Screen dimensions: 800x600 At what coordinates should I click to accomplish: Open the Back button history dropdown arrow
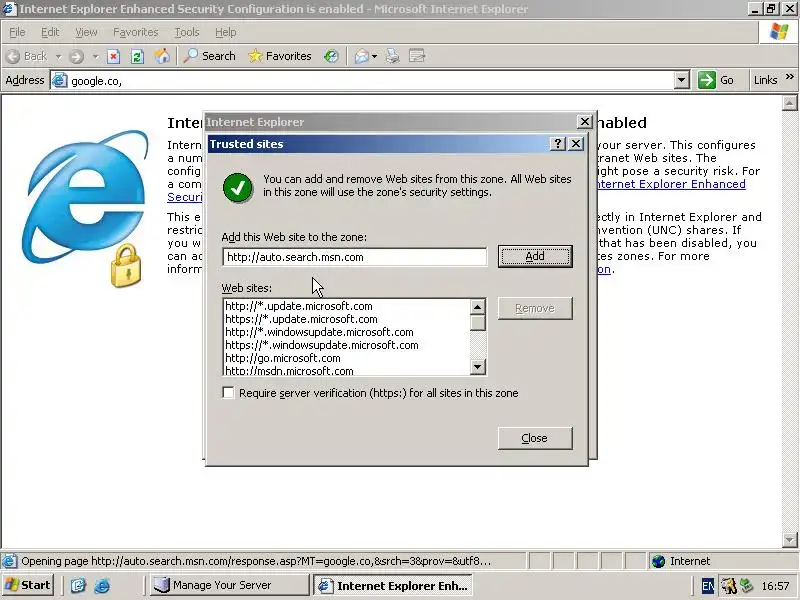click(x=59, y=56)
